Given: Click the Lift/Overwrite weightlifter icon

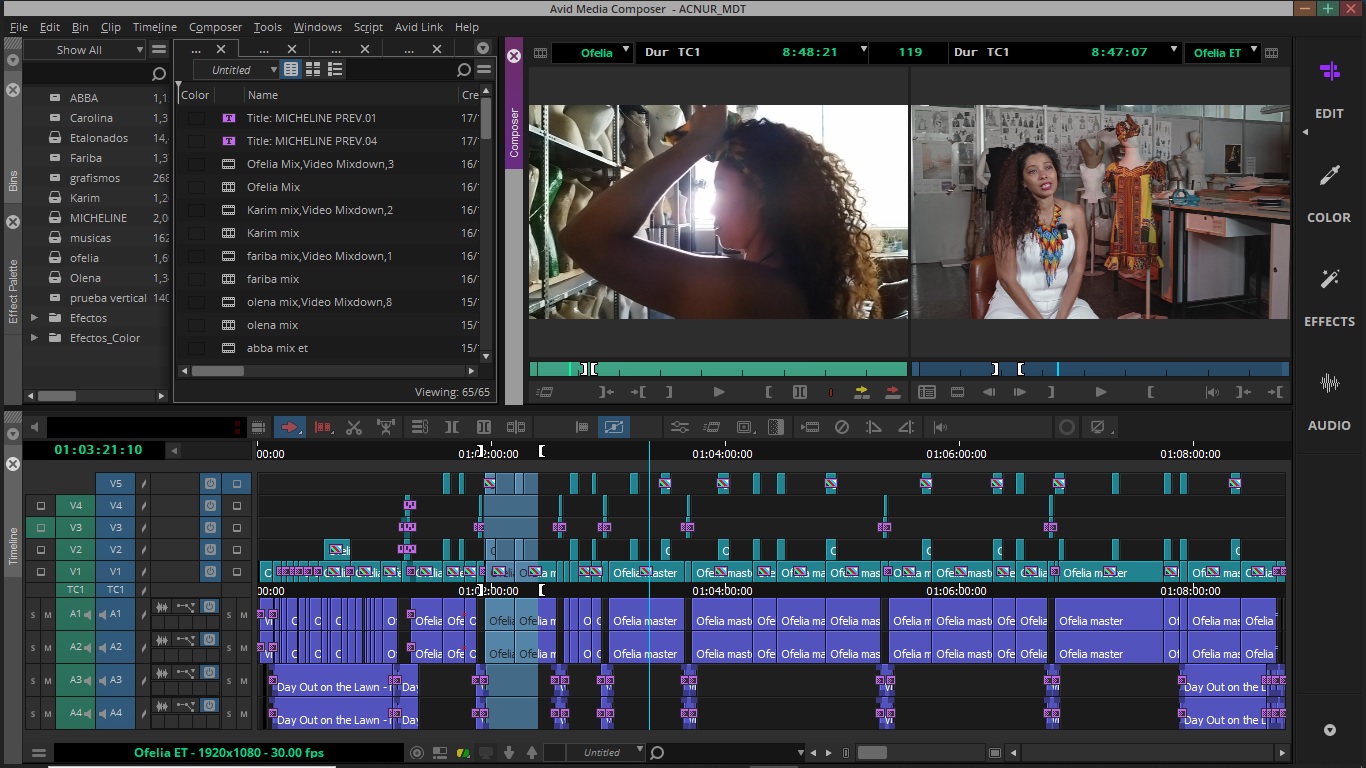Looking at the screenshot, I should pyautogui.click(x=385, y=427).
